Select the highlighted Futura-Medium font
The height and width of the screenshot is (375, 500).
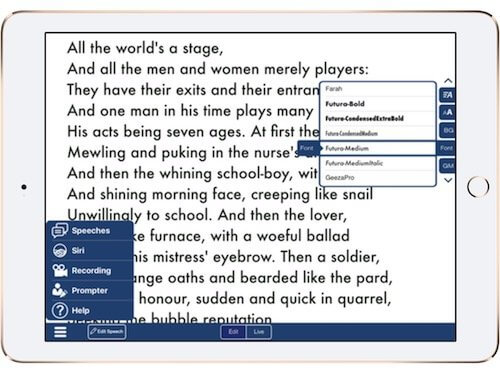pos(378,148)
